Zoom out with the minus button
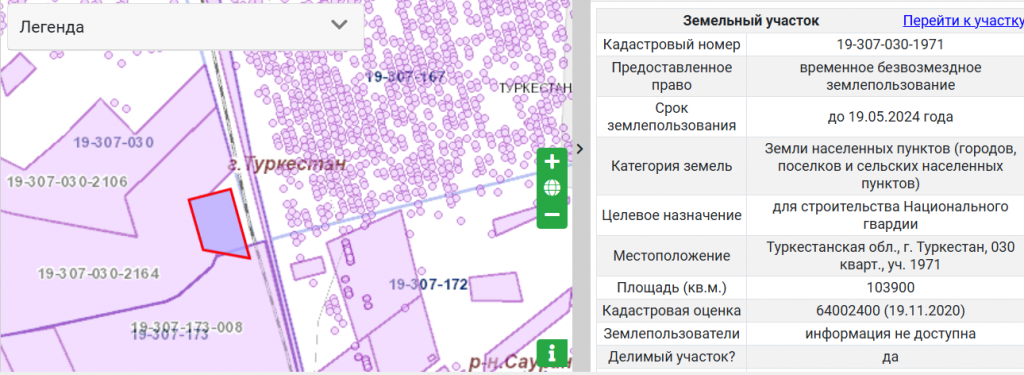The width and height of the screenshot is (1024, 375). 552,215
